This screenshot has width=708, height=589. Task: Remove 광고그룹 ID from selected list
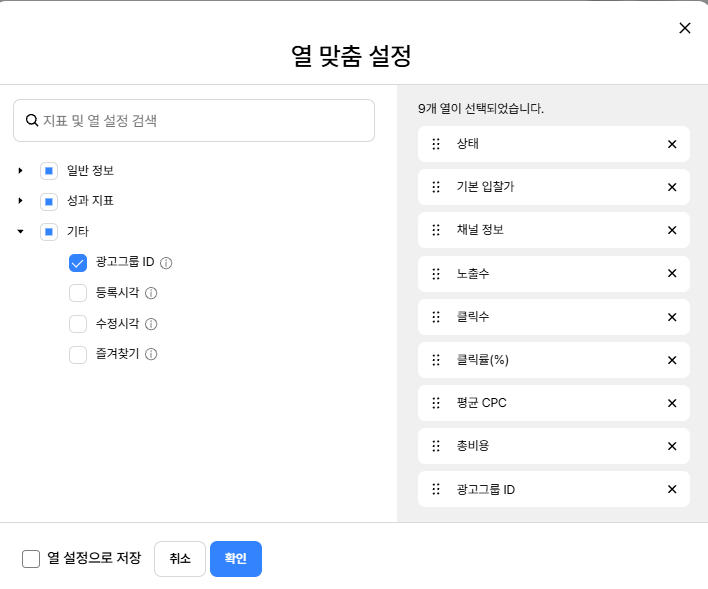point(672,489)
